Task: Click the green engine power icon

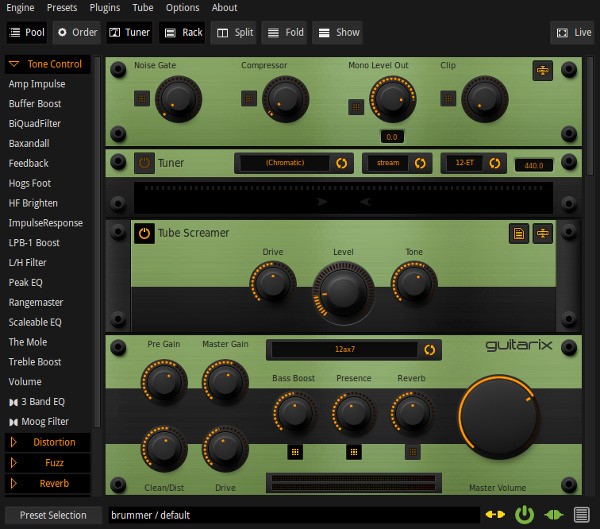Action: point(524,515)
